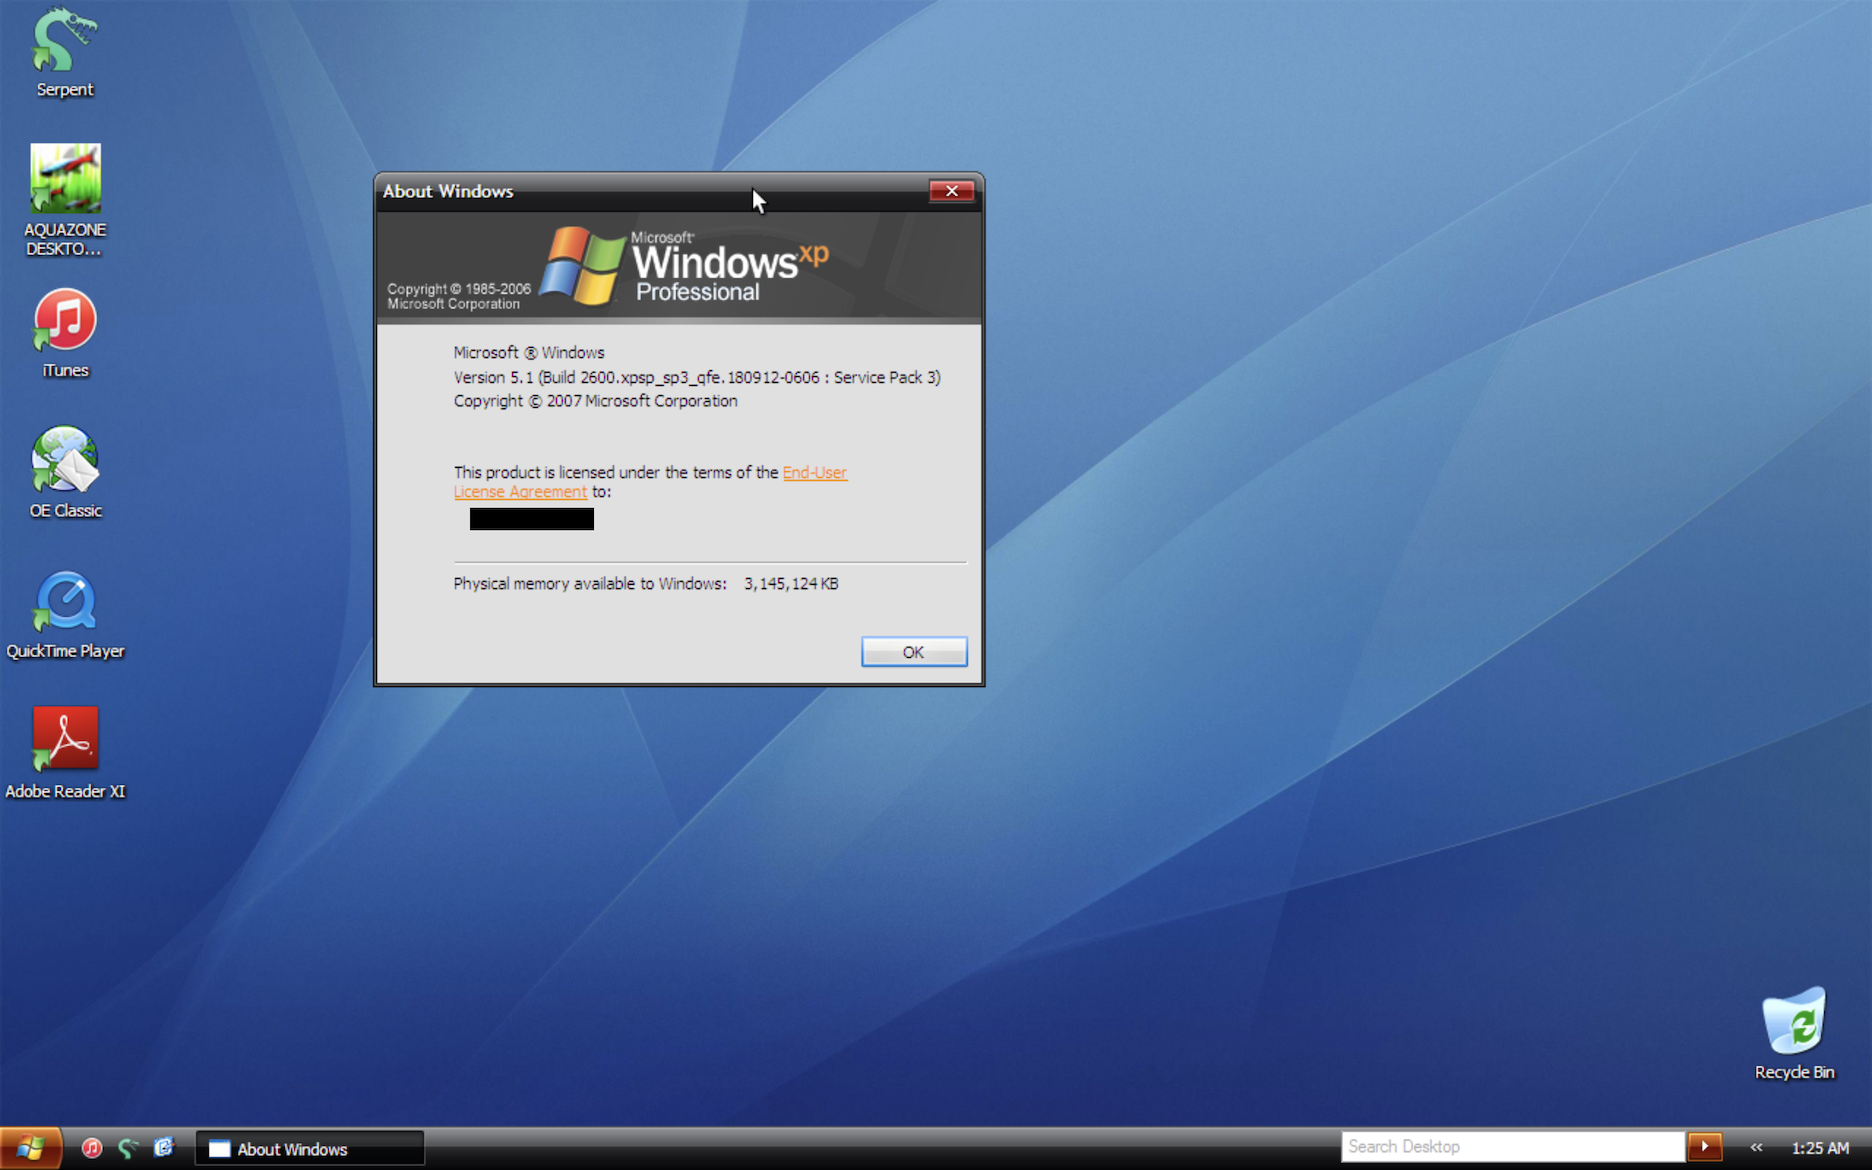
Task: Launch Serpent from quick launch bar
Action: [128, 1148]
